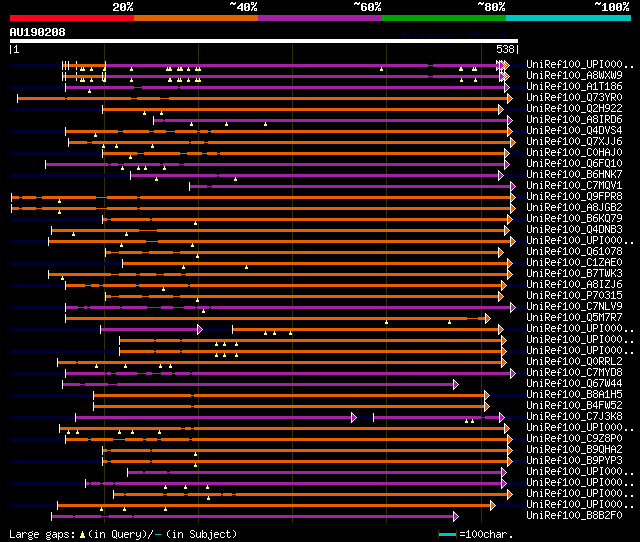Click the white AU190208 query sequence bar
Screen dimensions: 640x542
[264, 41]
